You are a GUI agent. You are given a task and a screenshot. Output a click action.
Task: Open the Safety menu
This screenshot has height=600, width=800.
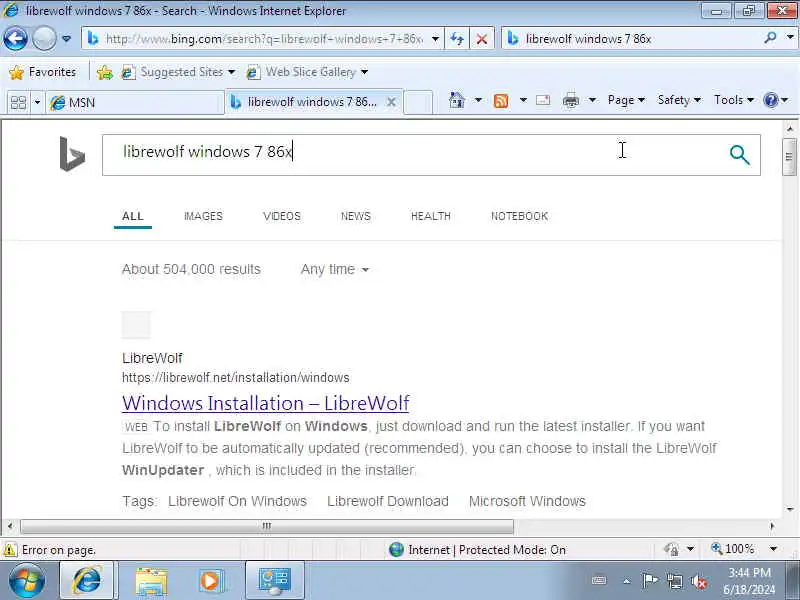(679, 100)
